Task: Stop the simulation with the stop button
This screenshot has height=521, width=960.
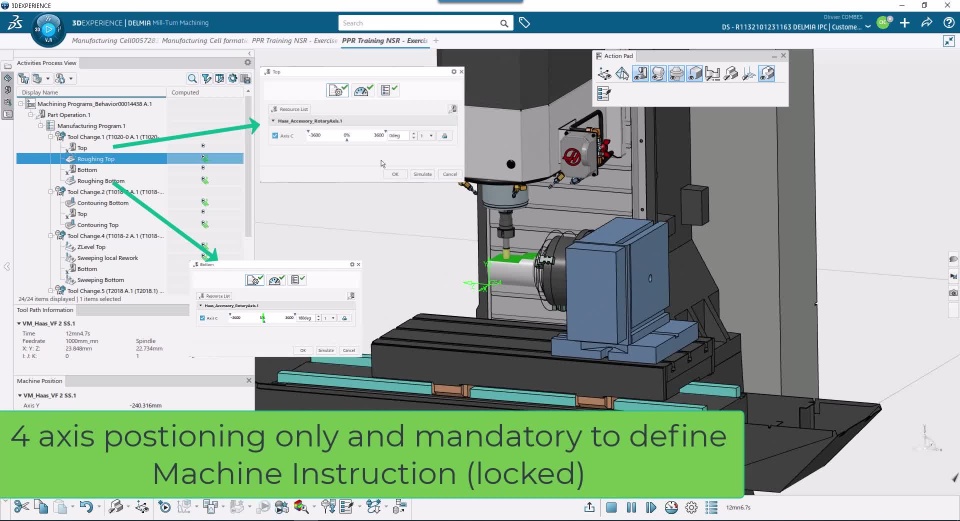Action: [611, 508]
